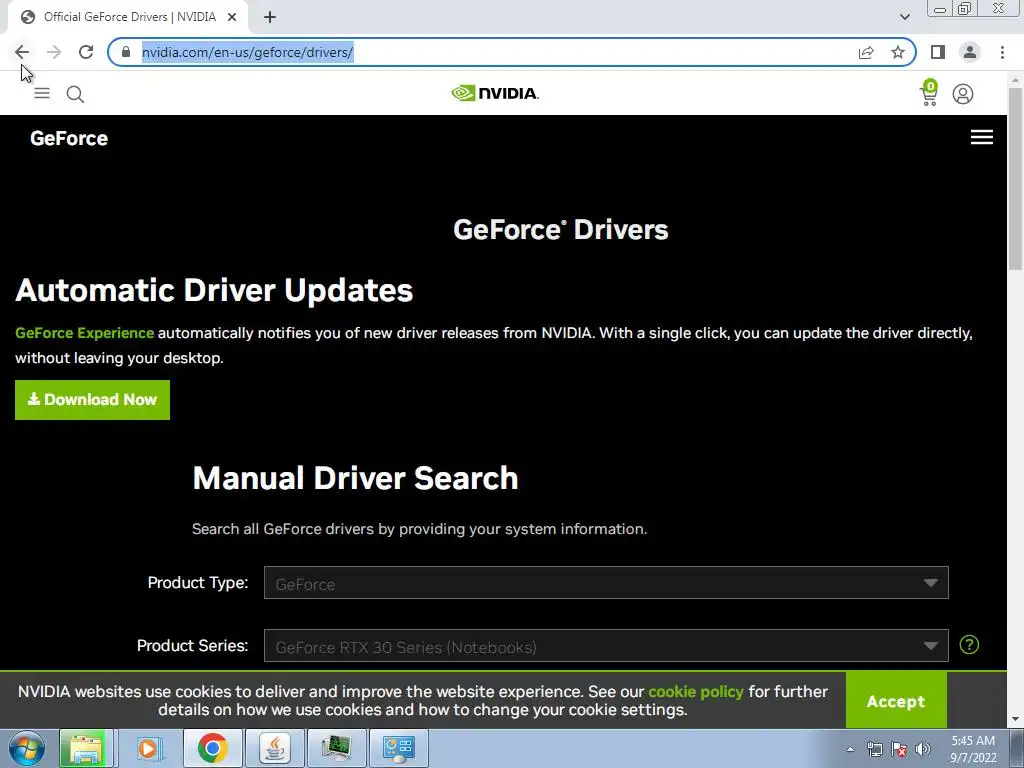Click the scrollbar down arrow
This screenshot has height=768, width=1024.
click(1015, 720)
